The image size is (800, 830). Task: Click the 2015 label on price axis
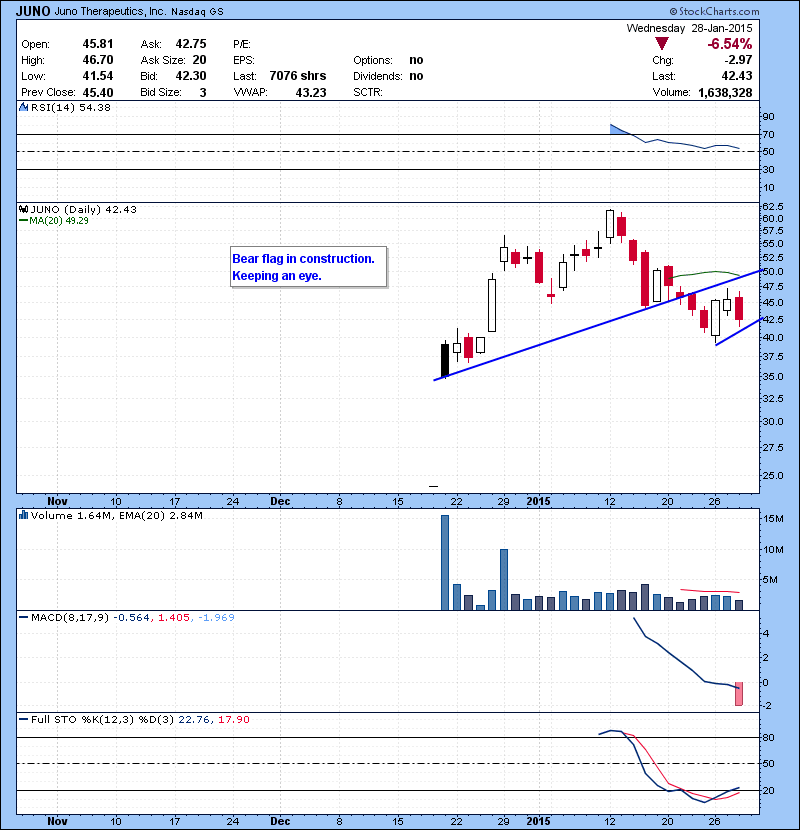(x=538, y=501)
